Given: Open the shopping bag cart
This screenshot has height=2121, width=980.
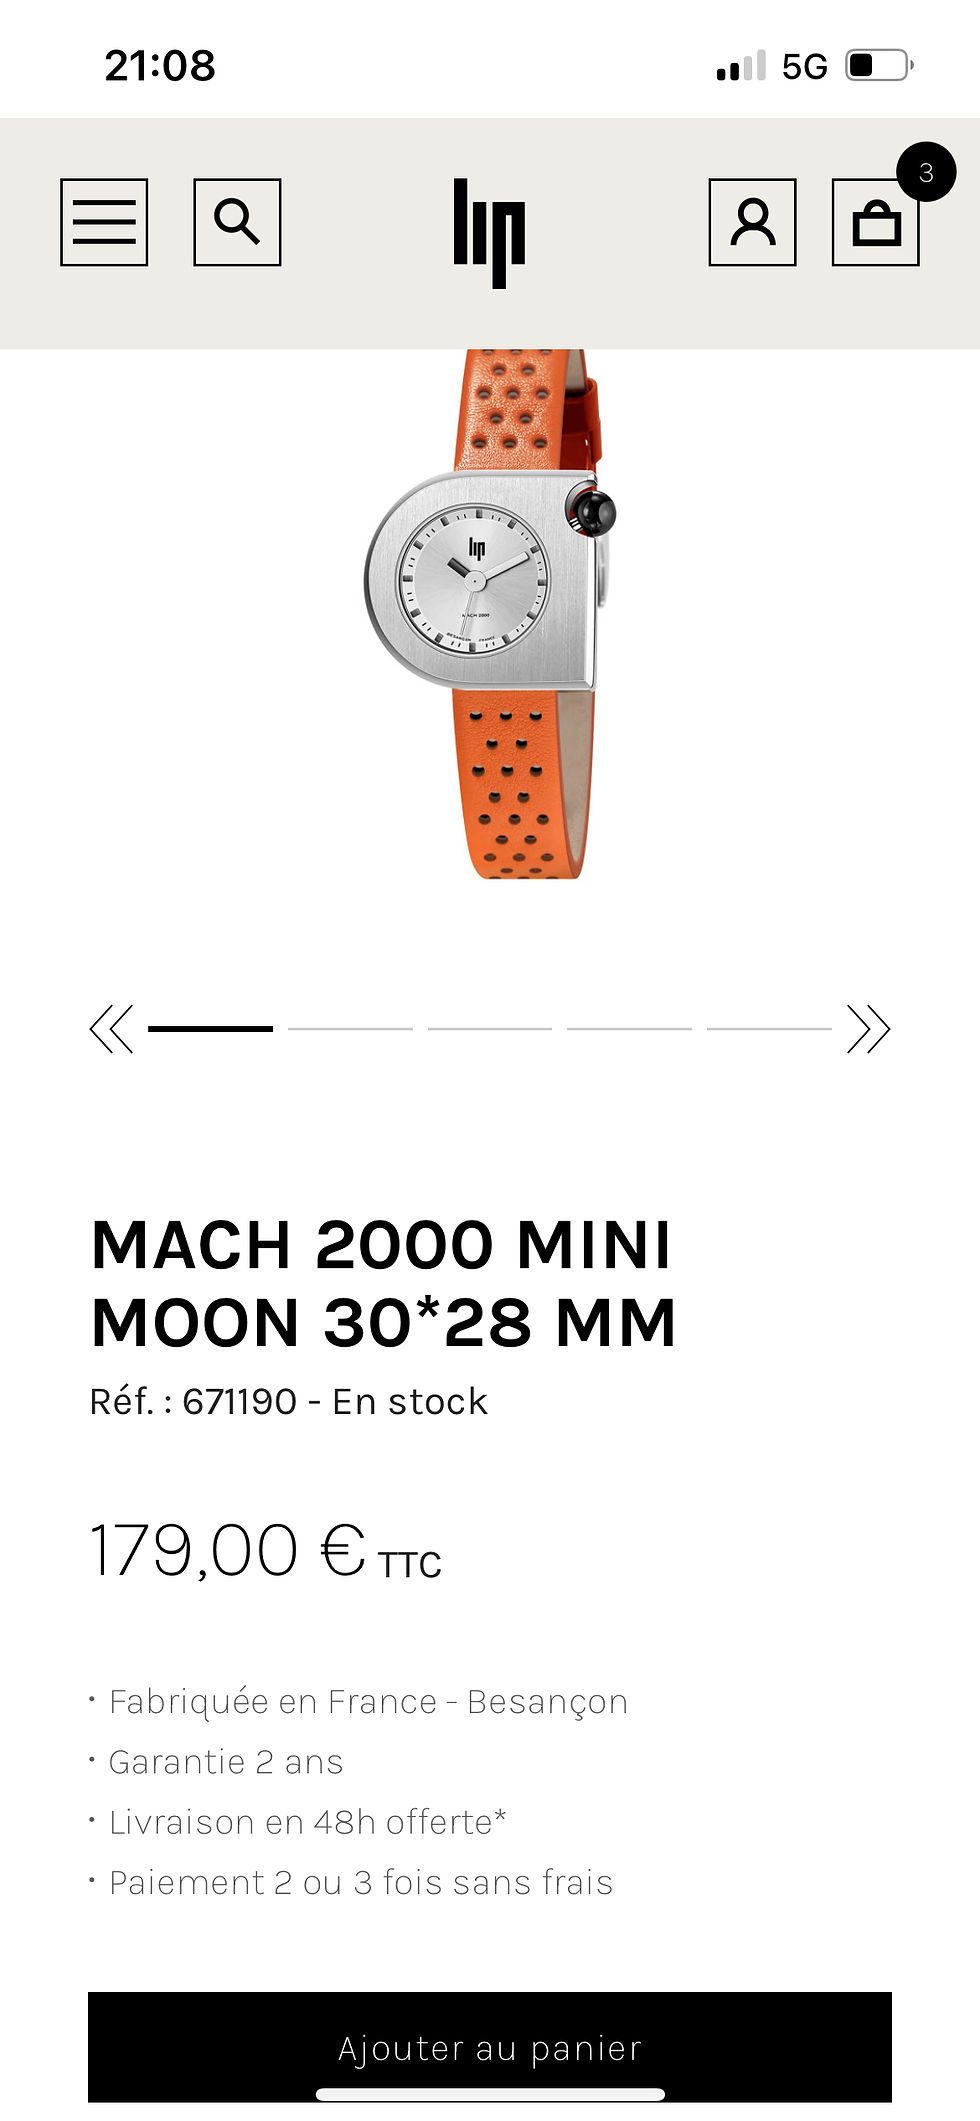Looking at the screenshot, I should (875, 222).
